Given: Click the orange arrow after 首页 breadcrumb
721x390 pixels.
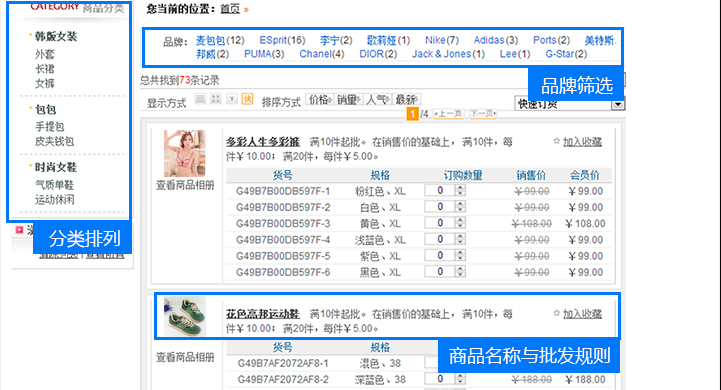Looking at the screenshot, I should point(246,9).
